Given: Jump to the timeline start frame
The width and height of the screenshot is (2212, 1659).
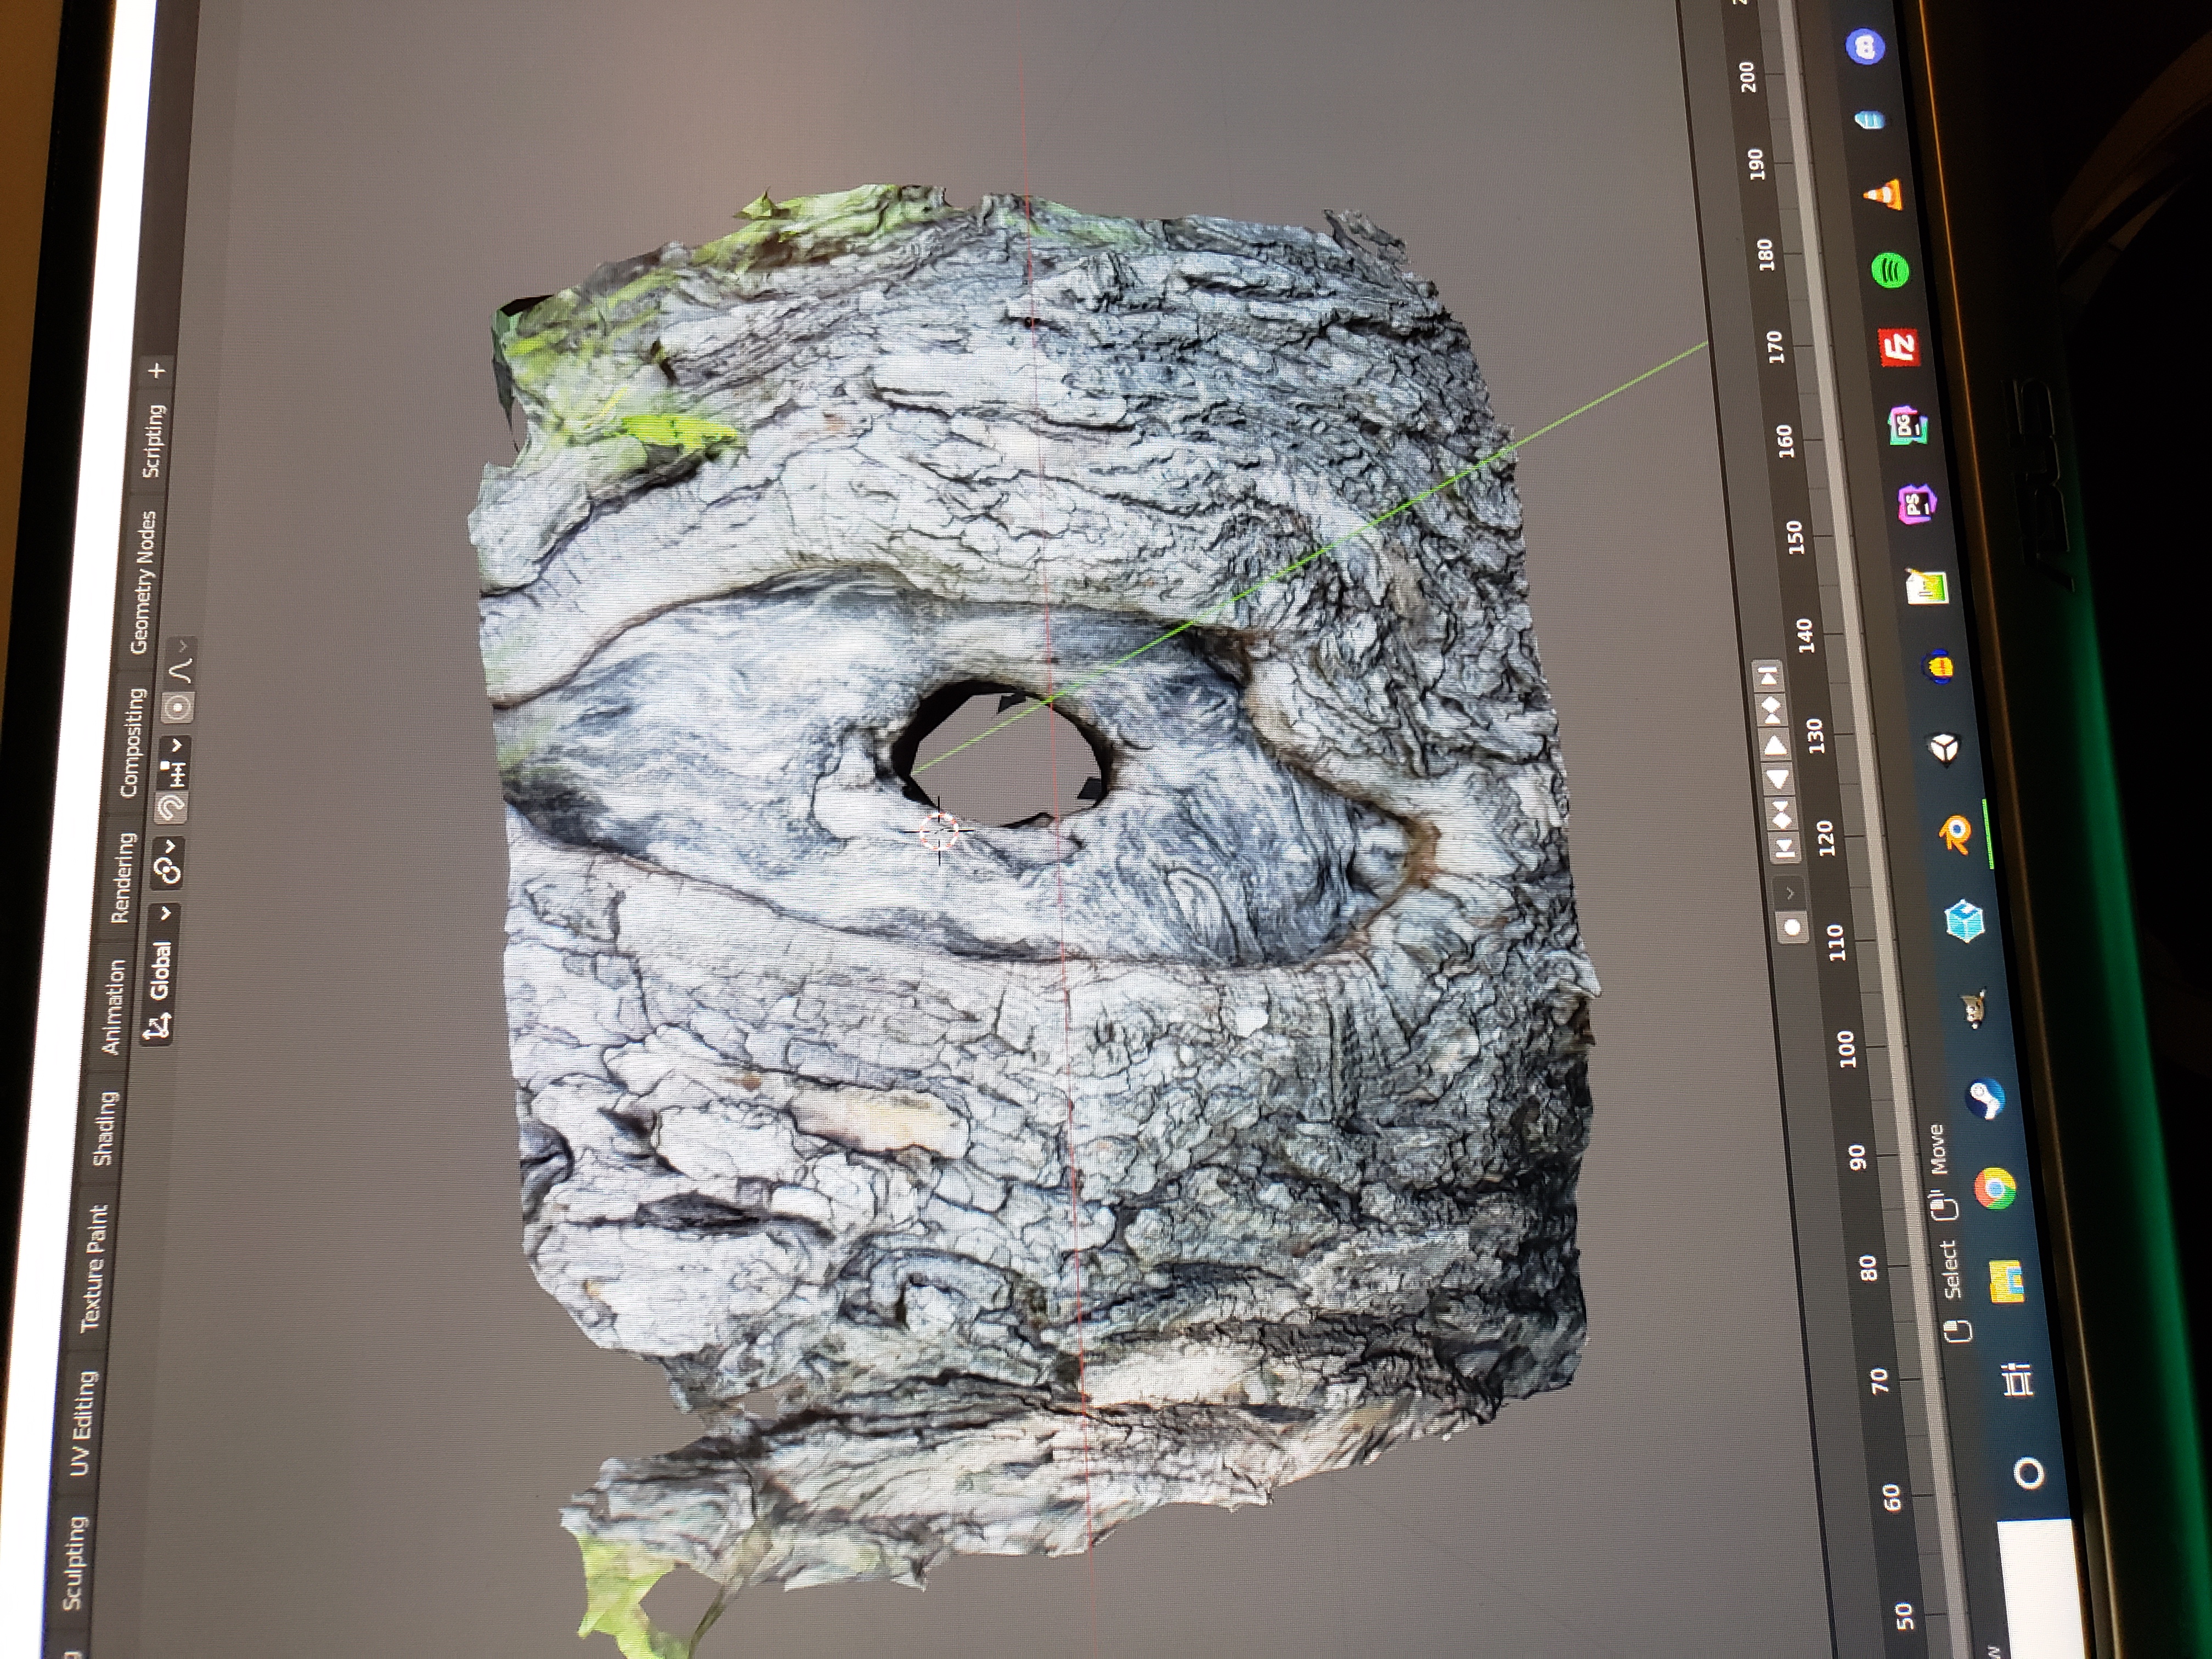Looking at the screenshot, I should point(1784,848).
